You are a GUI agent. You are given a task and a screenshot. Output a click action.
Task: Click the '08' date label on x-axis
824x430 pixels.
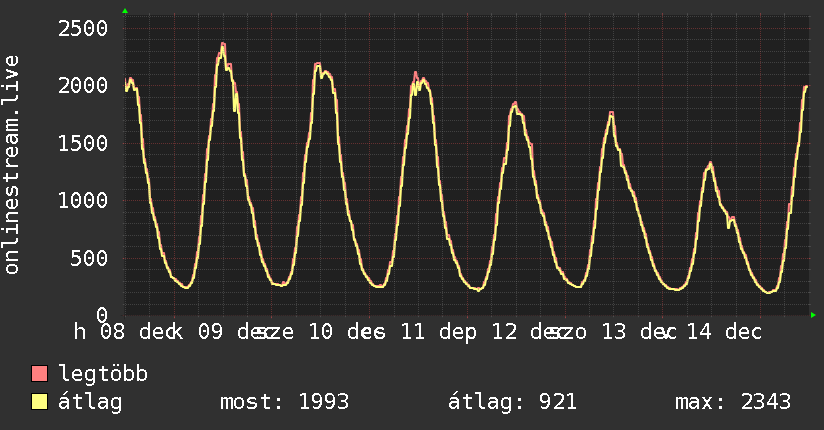point(112,331)
